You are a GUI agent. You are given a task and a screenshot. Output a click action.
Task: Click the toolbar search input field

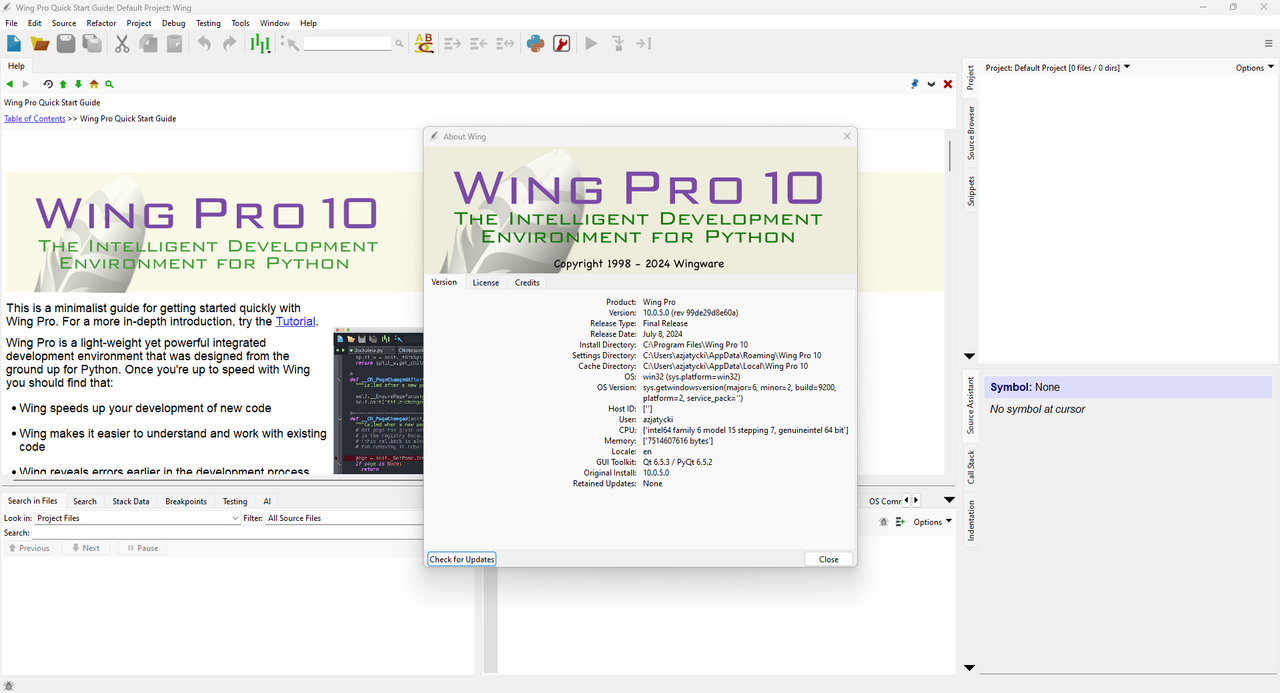pyautogui.click(x=347, y=44)
